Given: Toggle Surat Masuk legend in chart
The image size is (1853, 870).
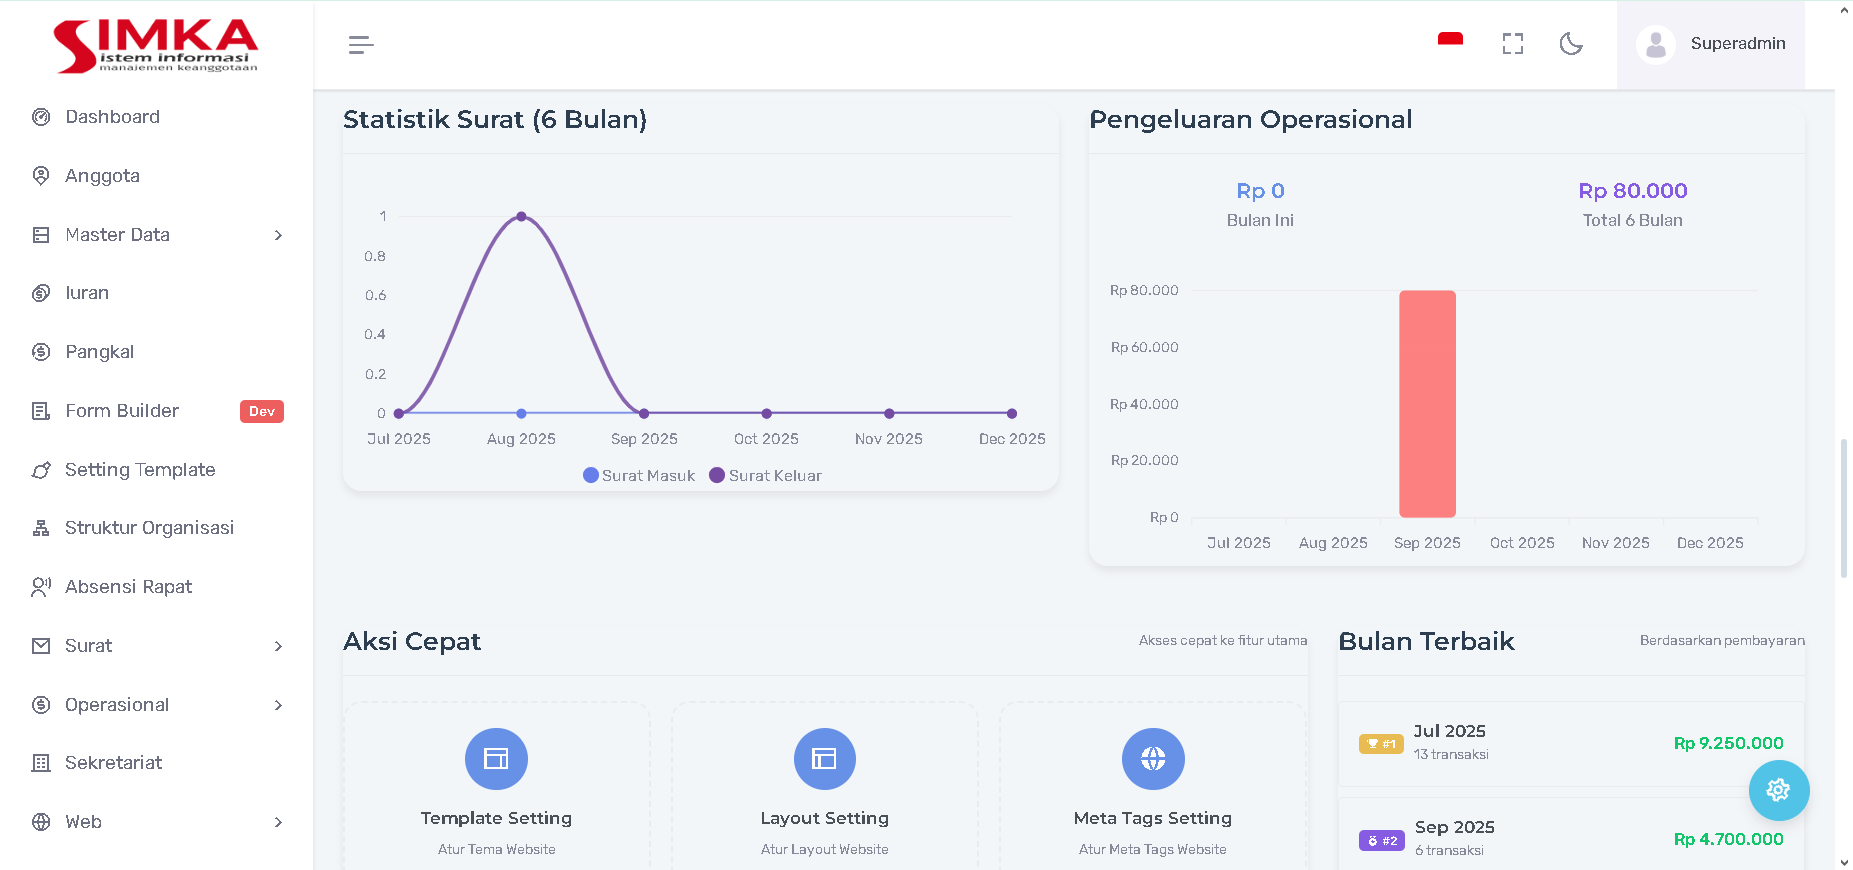Looking at the screenshot, I should coord(639,476).
